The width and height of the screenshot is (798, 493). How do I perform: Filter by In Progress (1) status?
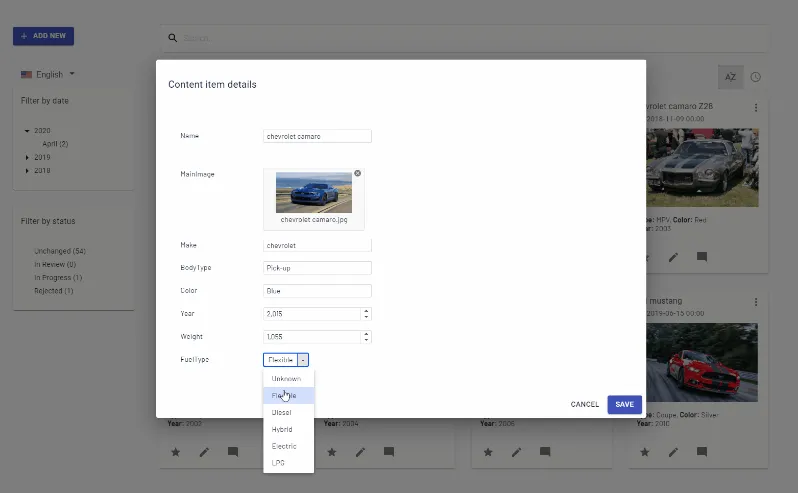pos(58,278)
